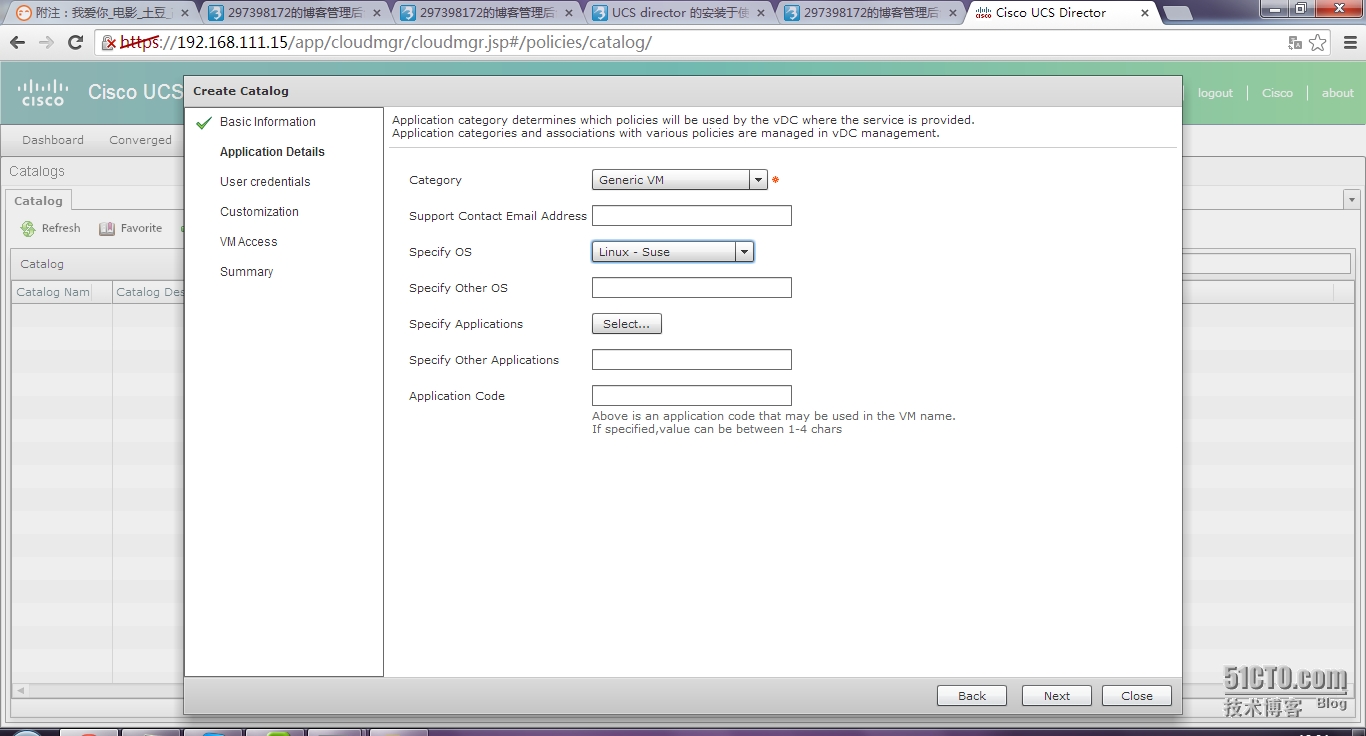Expand the dropdown arrow at right of Catalog panel
Viewport: 1366px width, 736px height.
(1351, 200)
